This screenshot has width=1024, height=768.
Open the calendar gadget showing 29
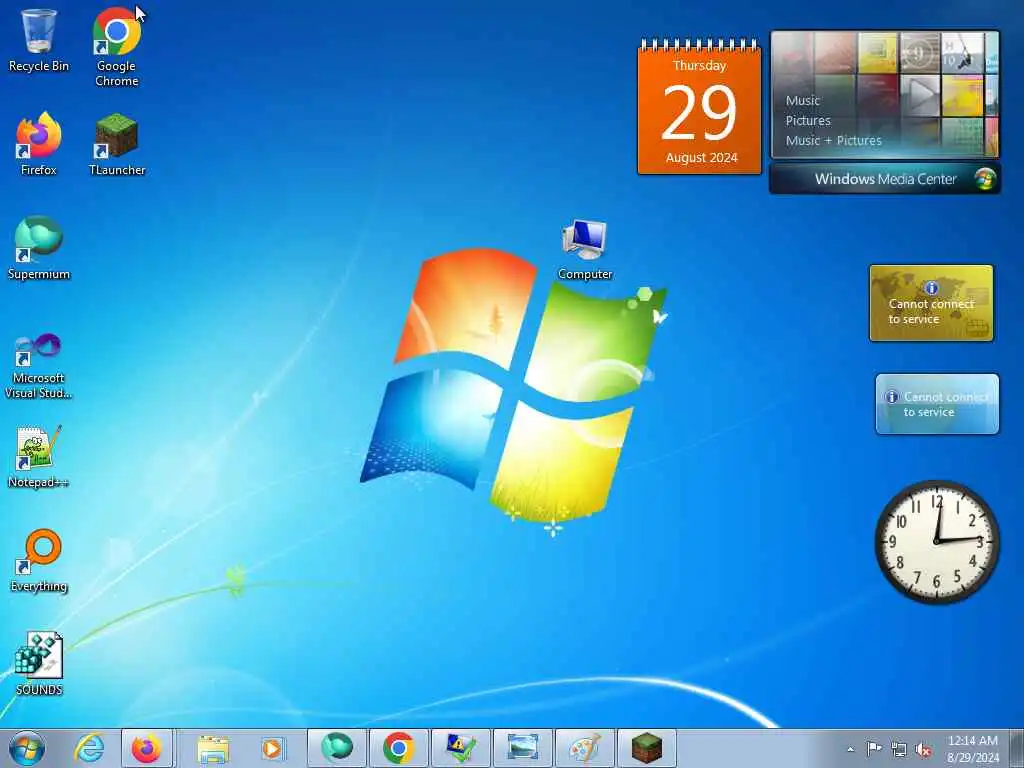coord(699,107)
